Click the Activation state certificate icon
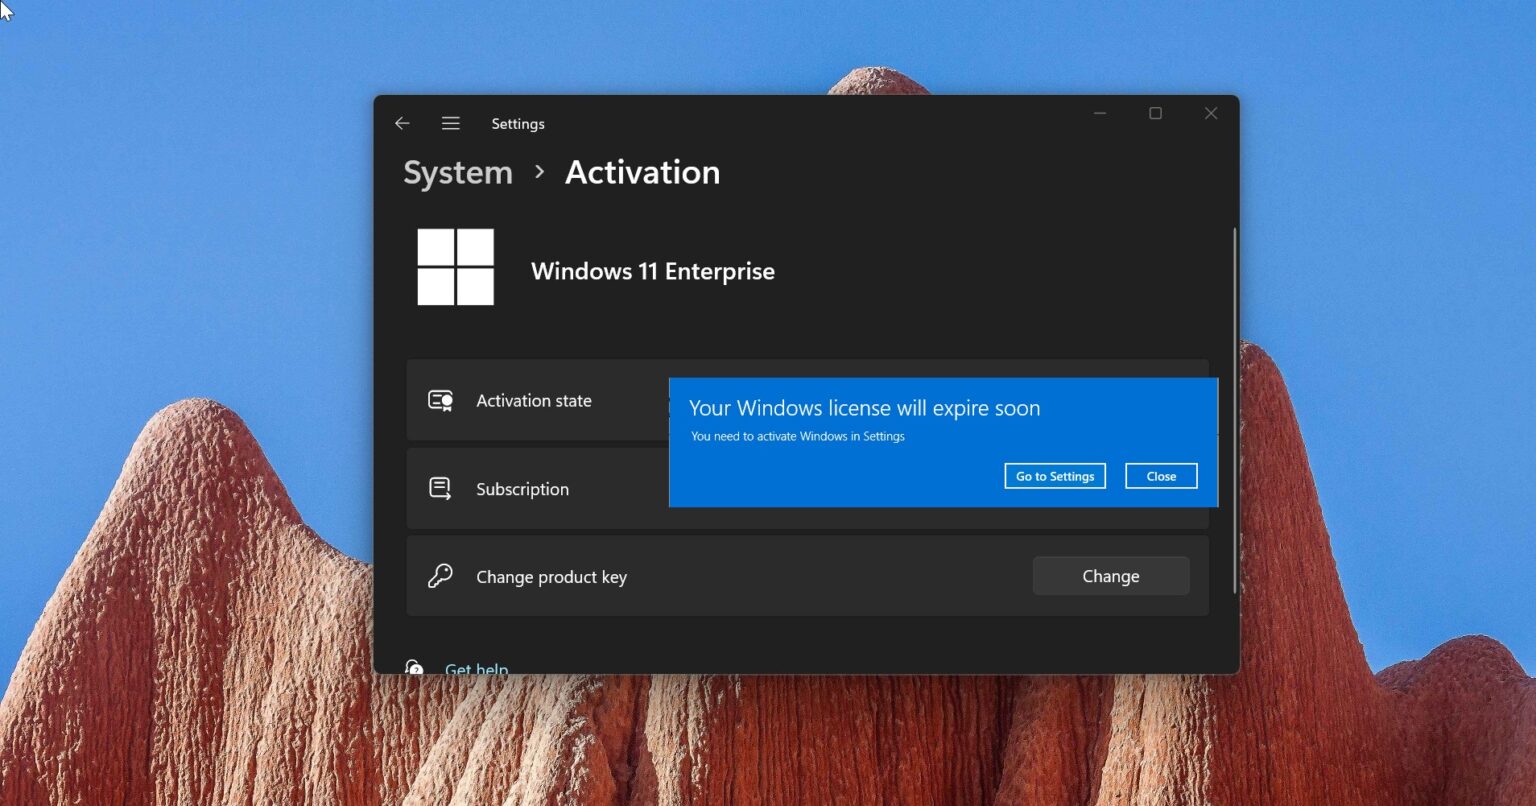 (x=440, y=400)
